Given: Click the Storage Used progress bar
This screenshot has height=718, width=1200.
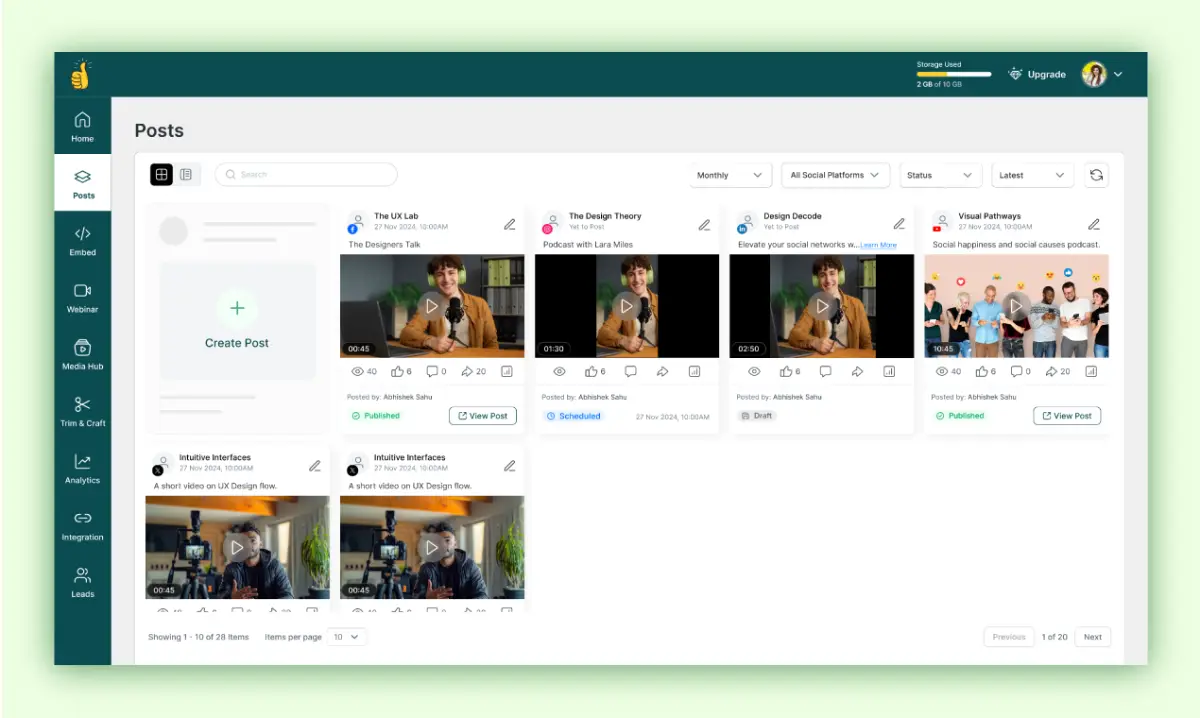Looking at the screenshot, I should point(954,74).
